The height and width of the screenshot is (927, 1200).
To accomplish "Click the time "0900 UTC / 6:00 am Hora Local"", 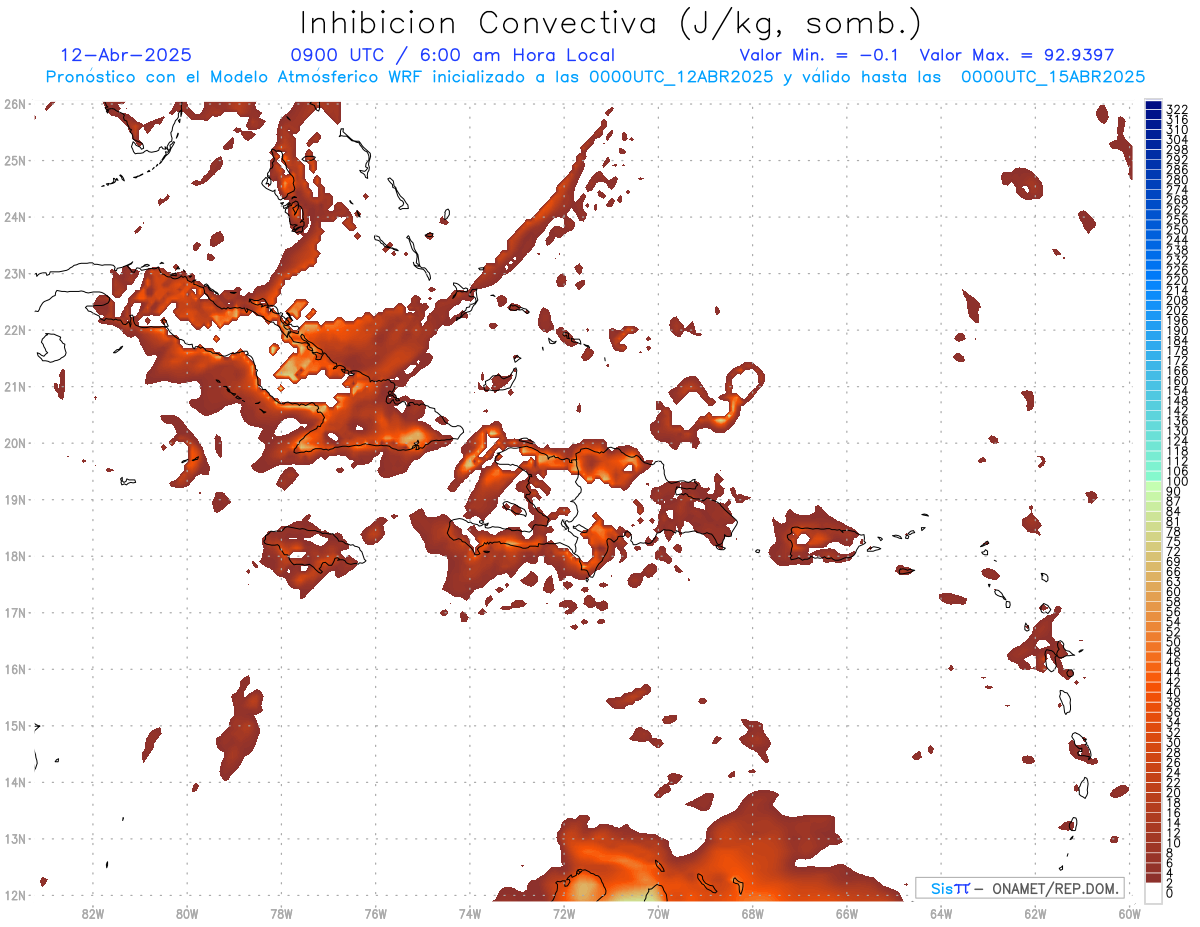I will pyautogui.click(x=453, y=55).
